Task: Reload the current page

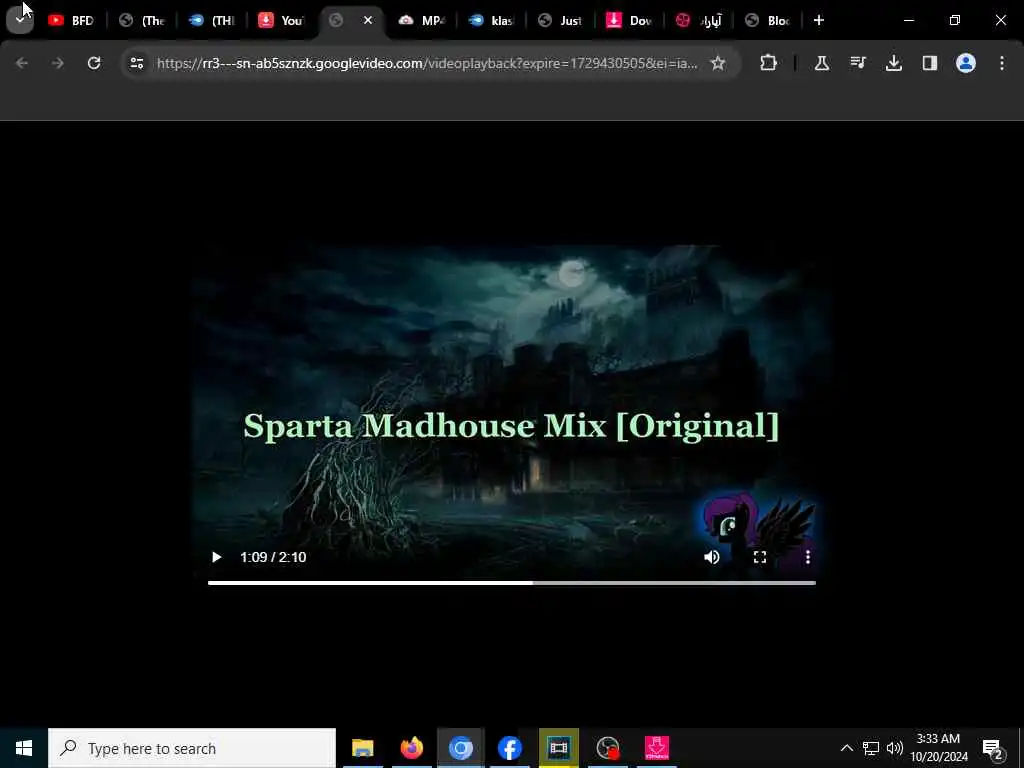Action: [x=94, y=63]
